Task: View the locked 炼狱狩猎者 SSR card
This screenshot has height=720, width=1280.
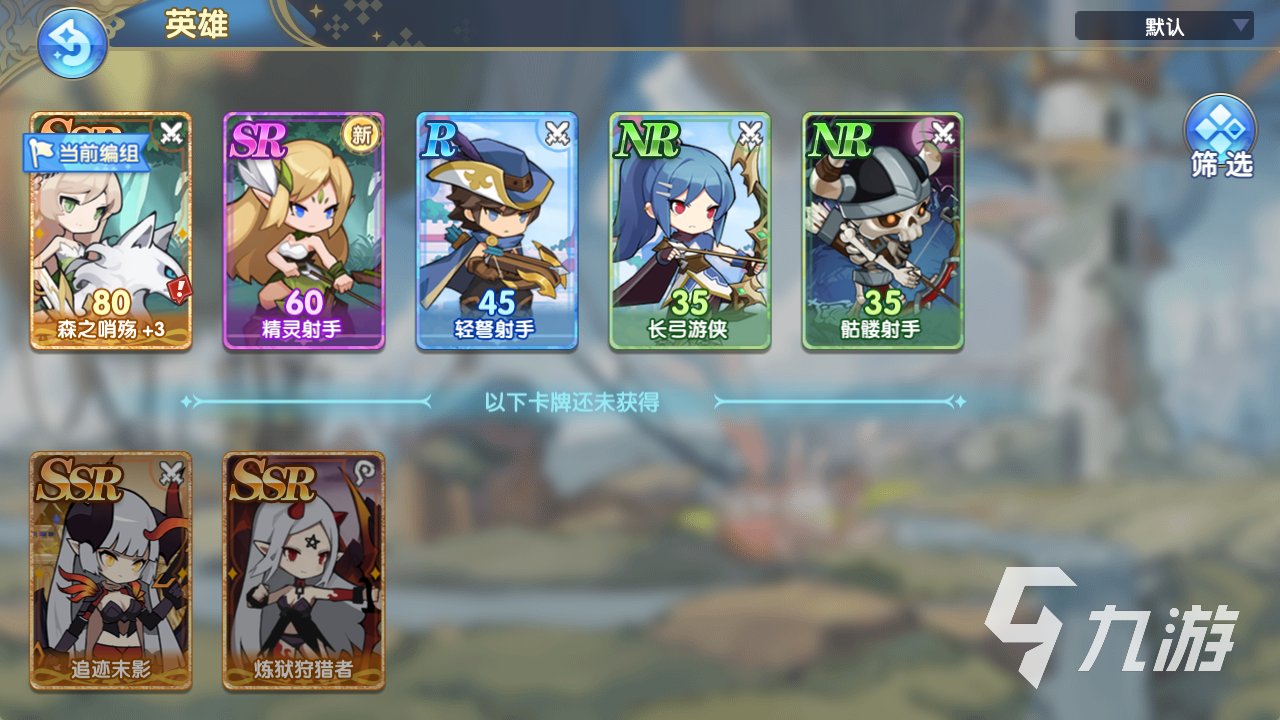Action: (304, 571)
